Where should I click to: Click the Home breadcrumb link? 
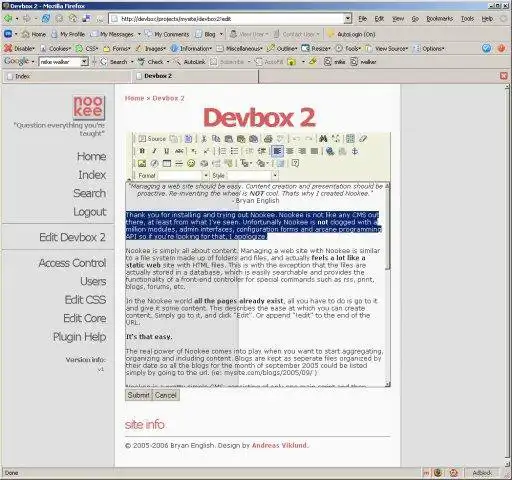pos(134,98)
